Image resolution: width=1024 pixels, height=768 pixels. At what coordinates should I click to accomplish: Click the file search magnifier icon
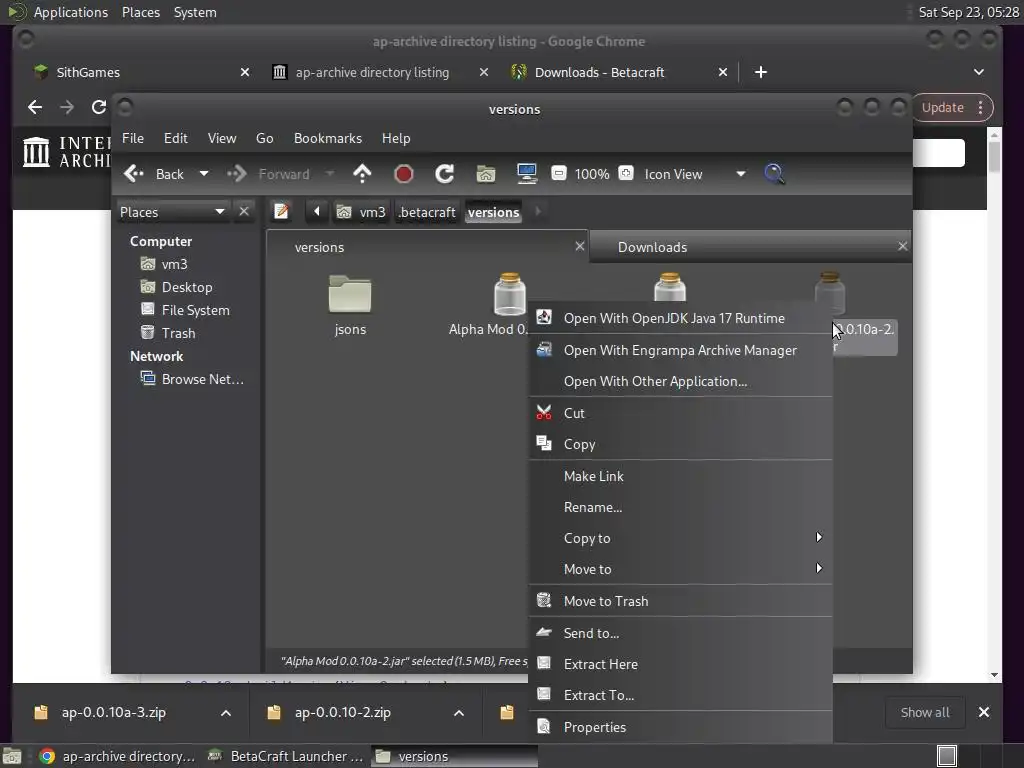pos(774,174)
